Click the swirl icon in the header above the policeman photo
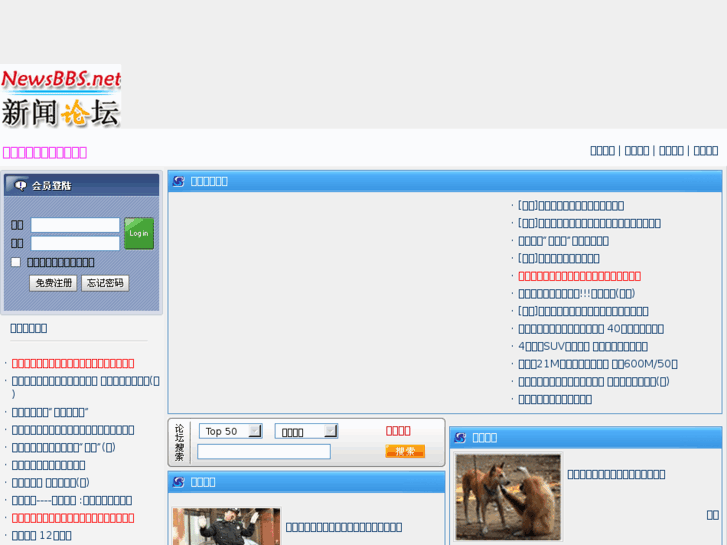Image resolution: width=727 pixels, height=545 pixels. [179, 482]
